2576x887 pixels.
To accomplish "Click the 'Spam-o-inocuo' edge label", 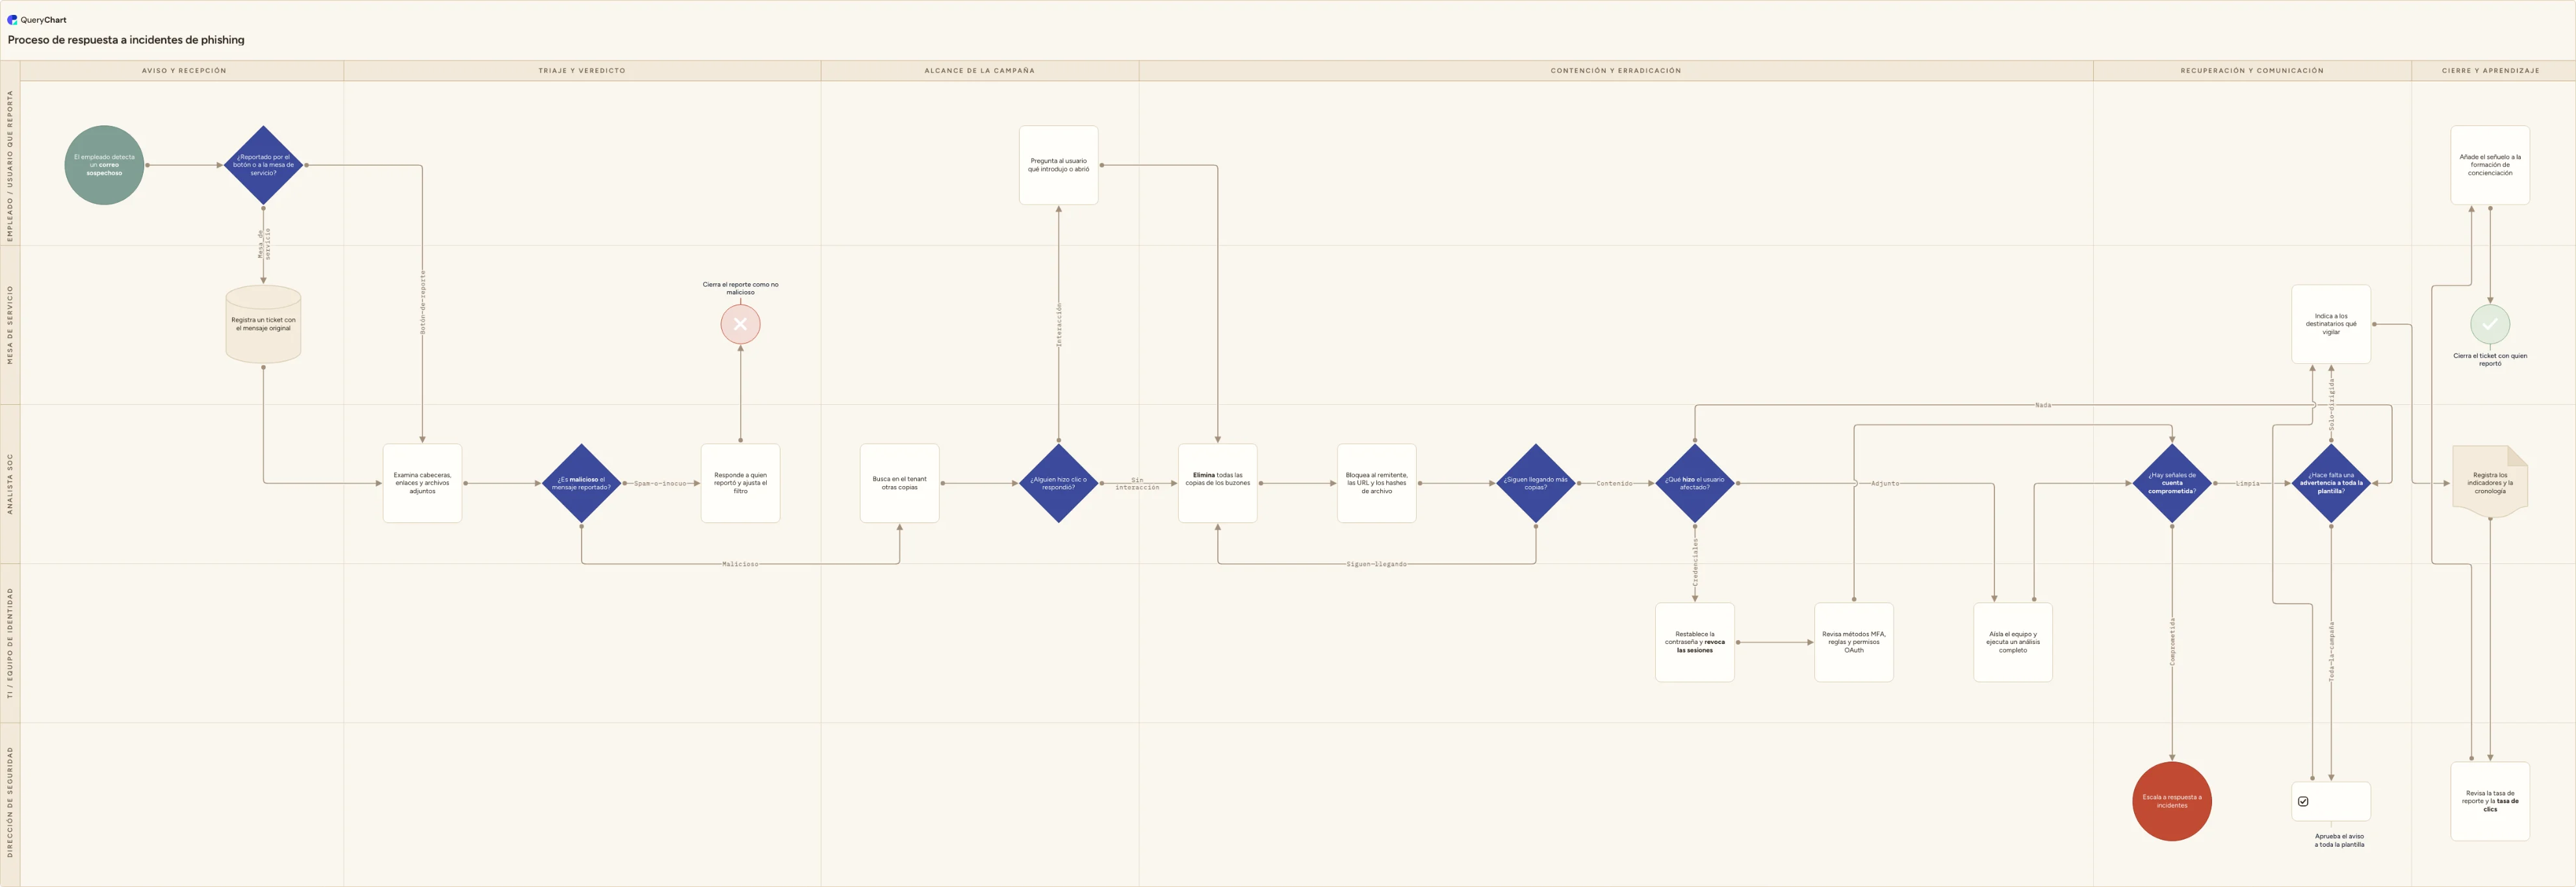I will click(660, 483).
